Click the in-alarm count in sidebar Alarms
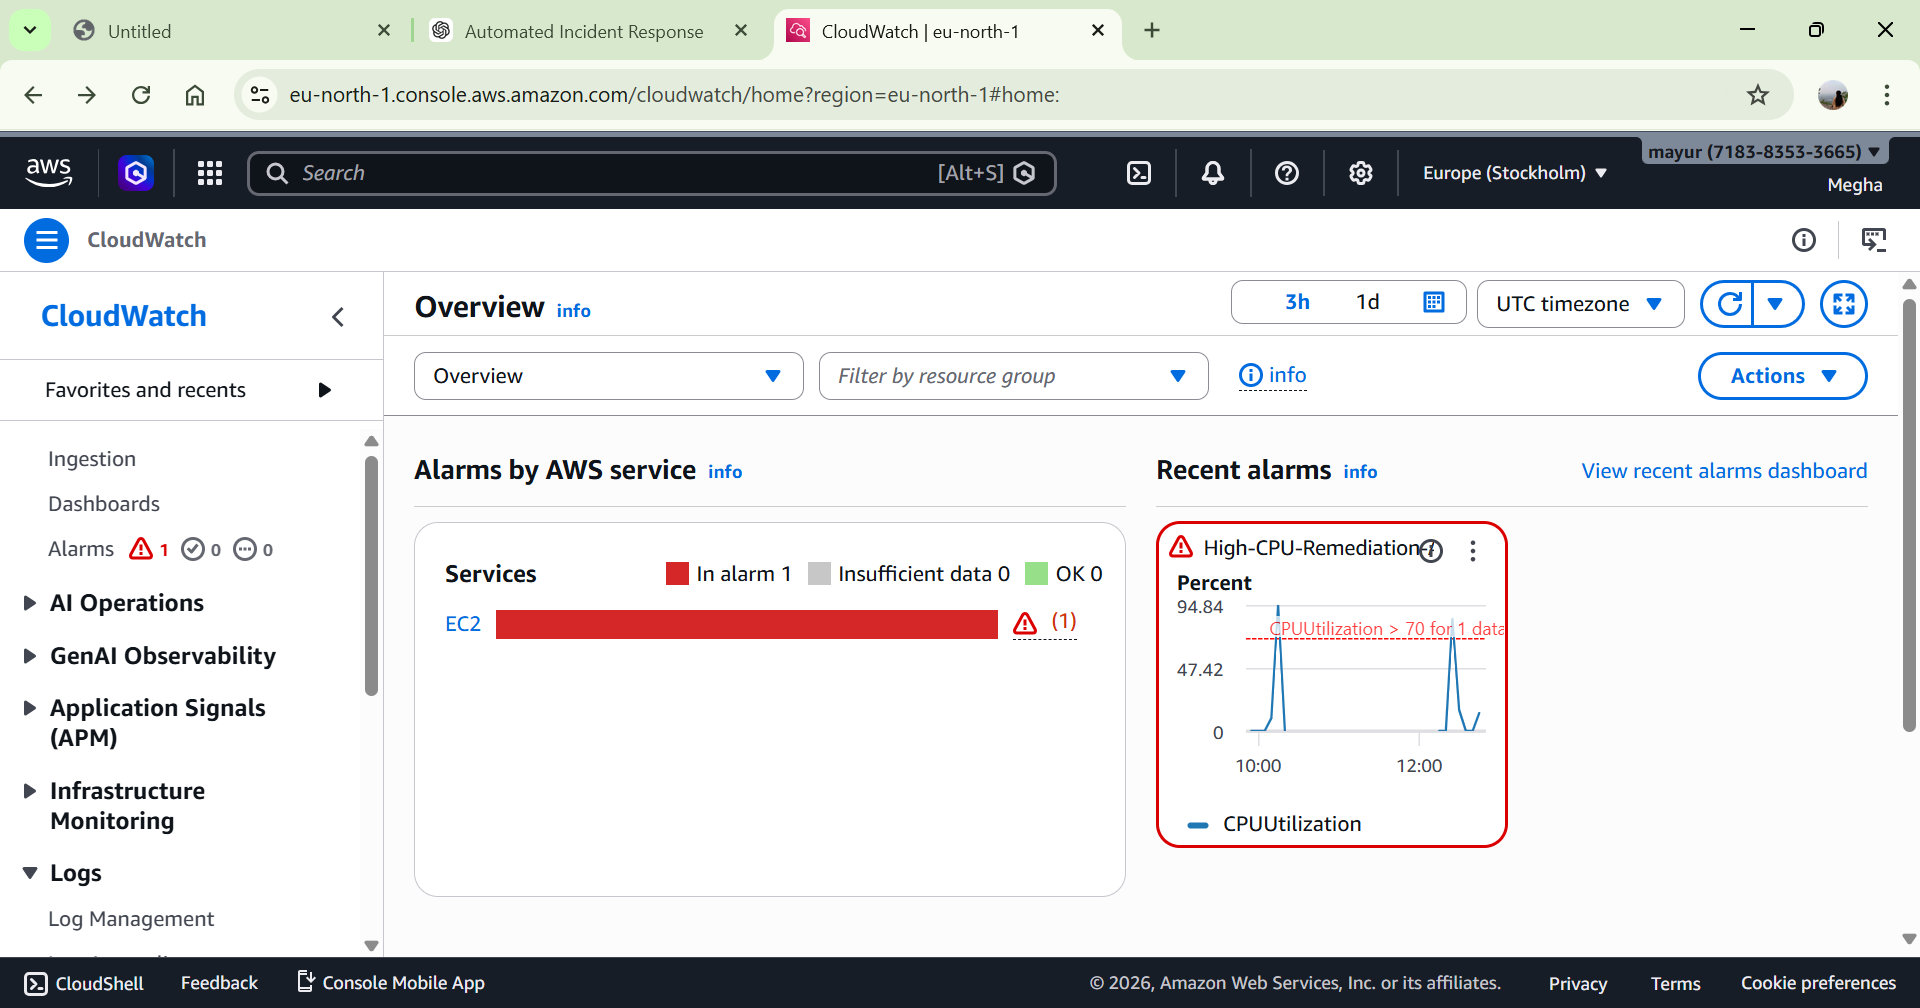This screenshot has width=1920, height=1008. pyautogui.click(x=149, y=549)
